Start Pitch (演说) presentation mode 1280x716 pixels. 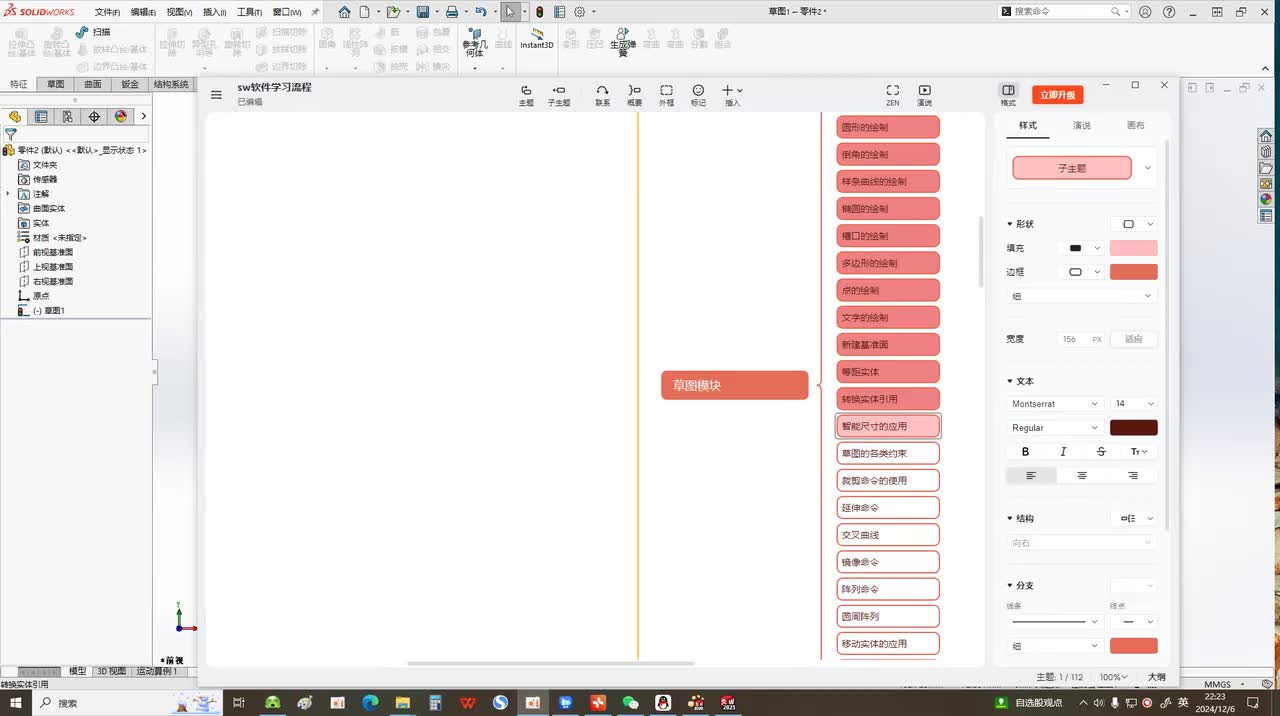925,95
